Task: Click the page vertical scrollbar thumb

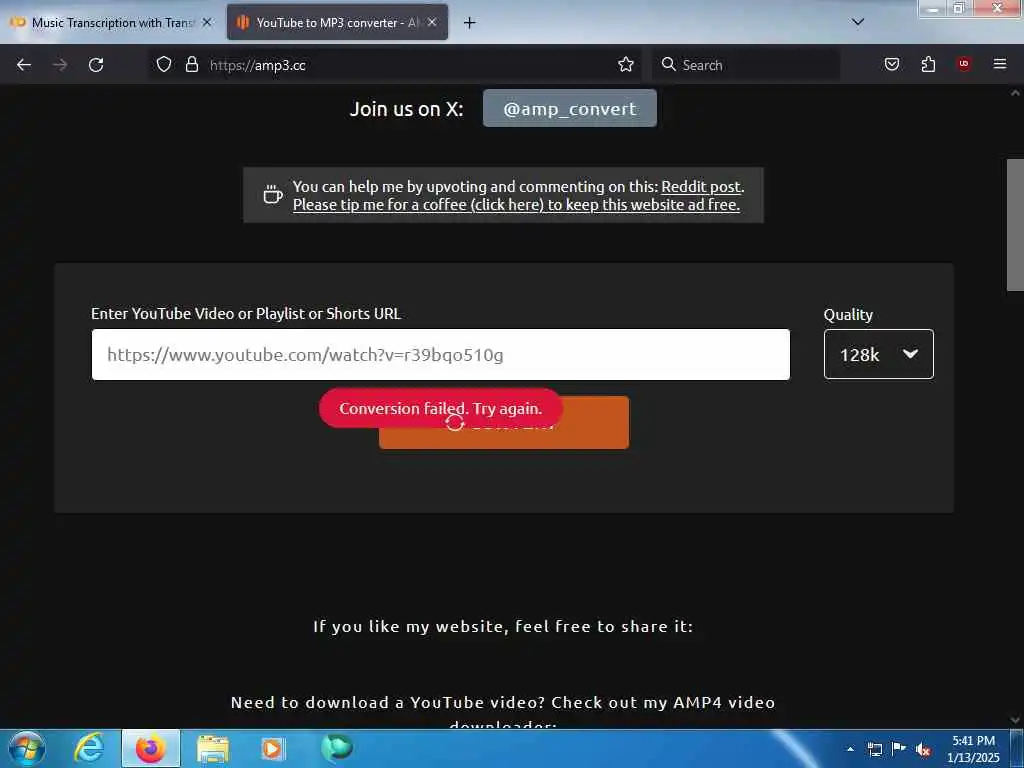Action: (1015, 225)
